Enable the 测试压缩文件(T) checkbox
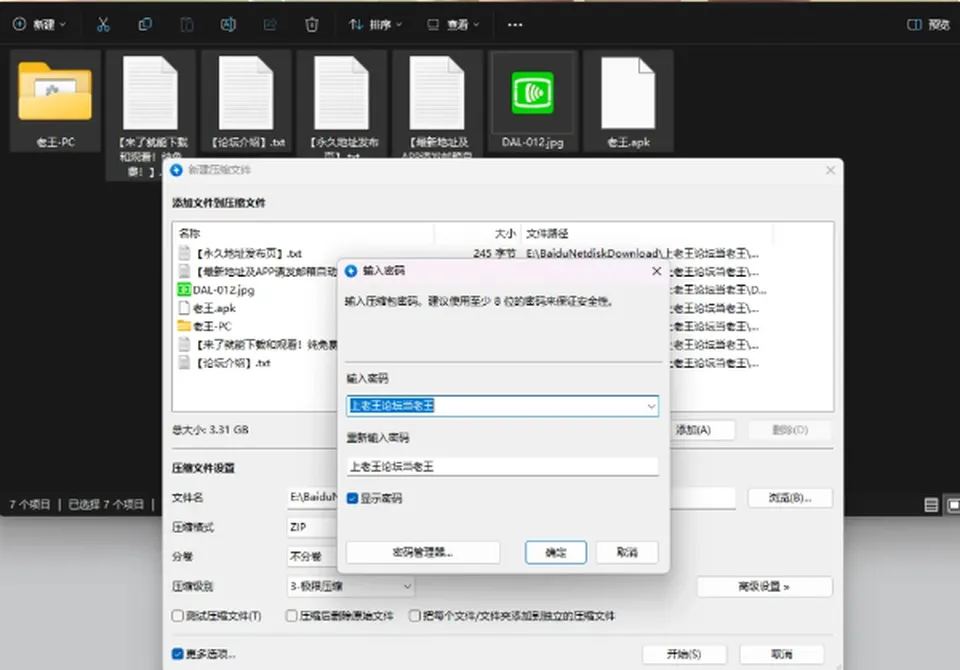Image resolution: width=960 pixels, height=670 pixels. point(178,615)
